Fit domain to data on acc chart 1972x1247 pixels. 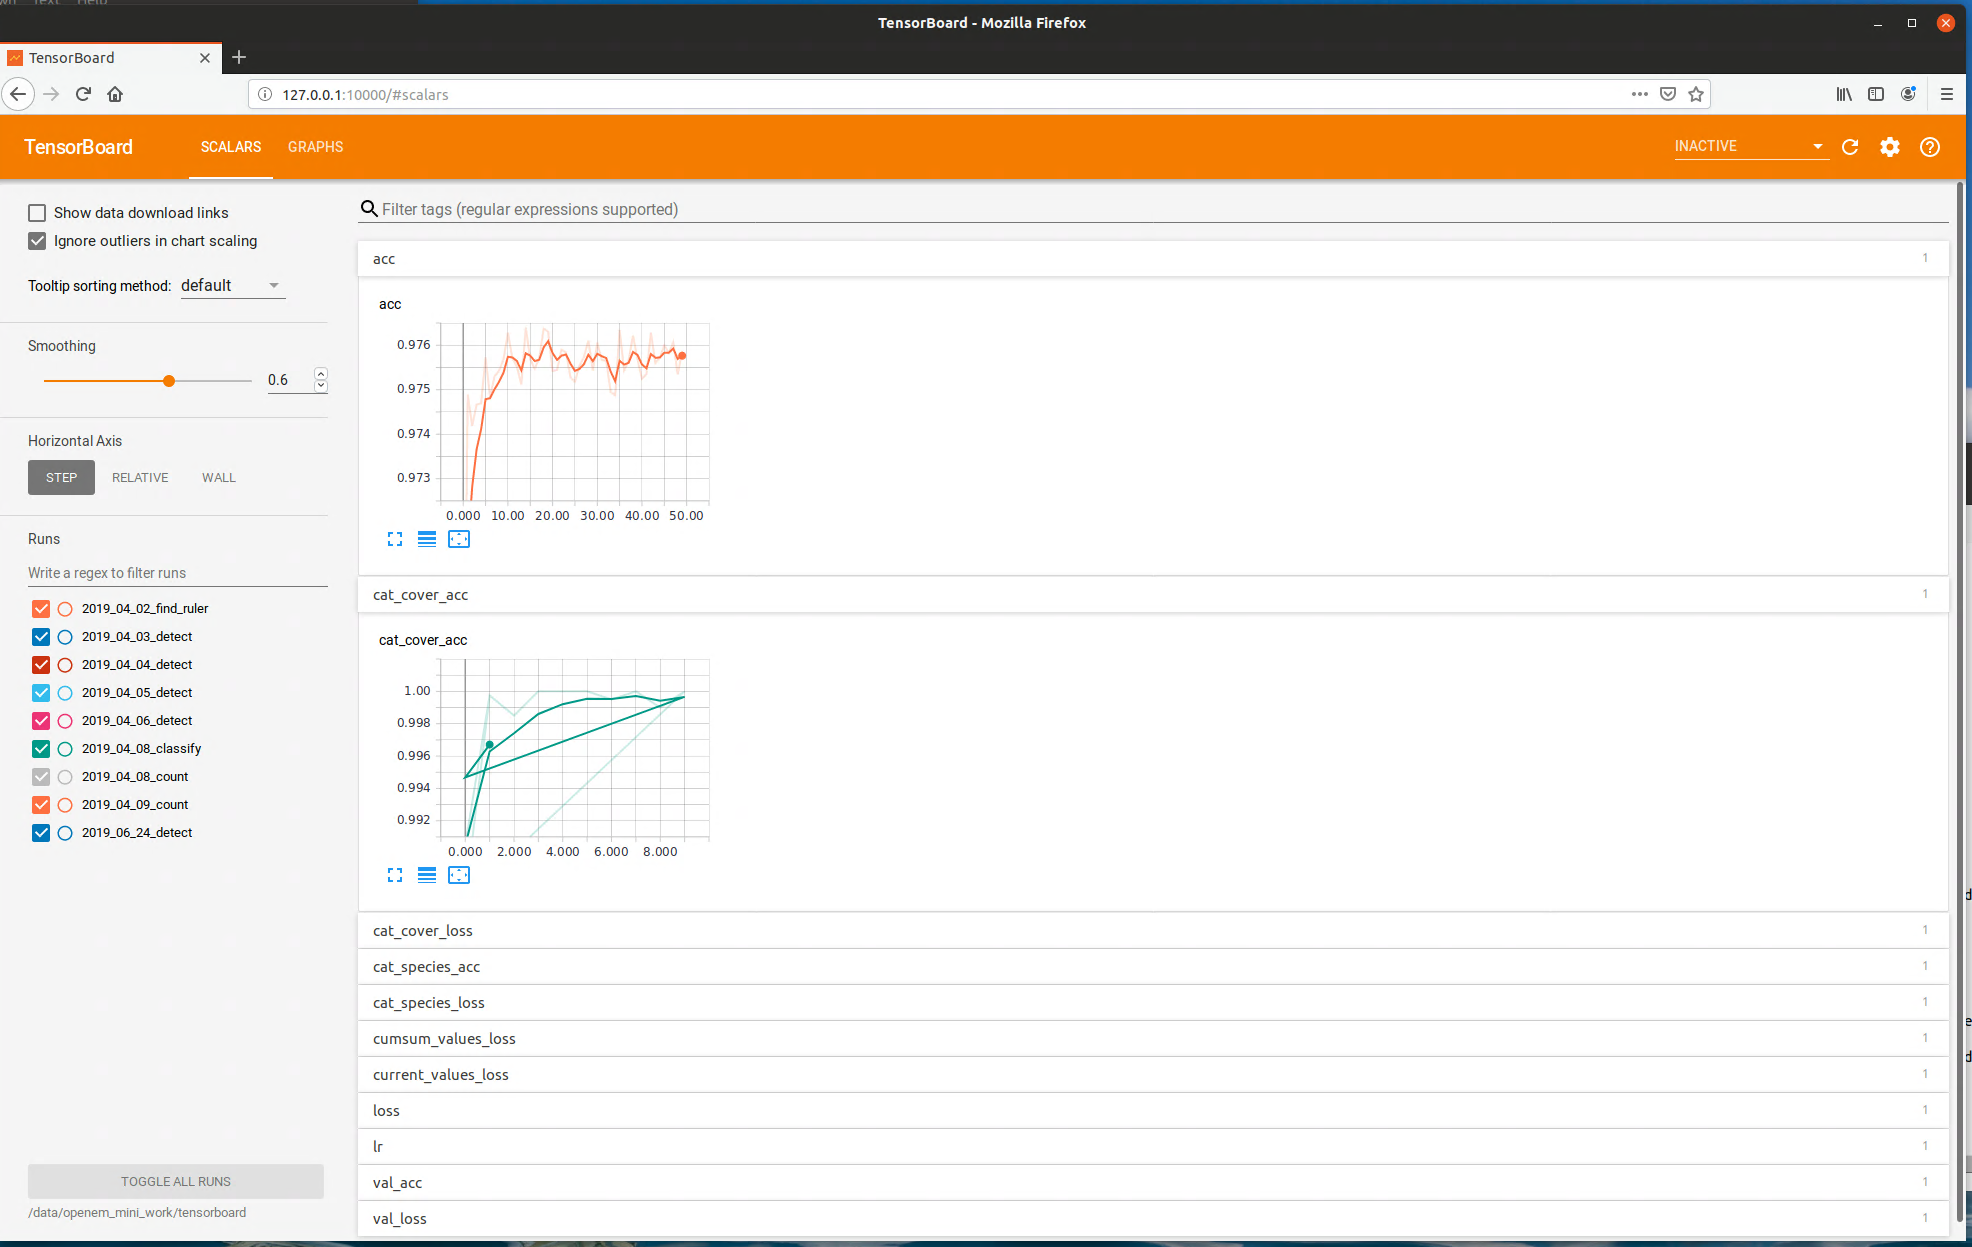point(459,539)
